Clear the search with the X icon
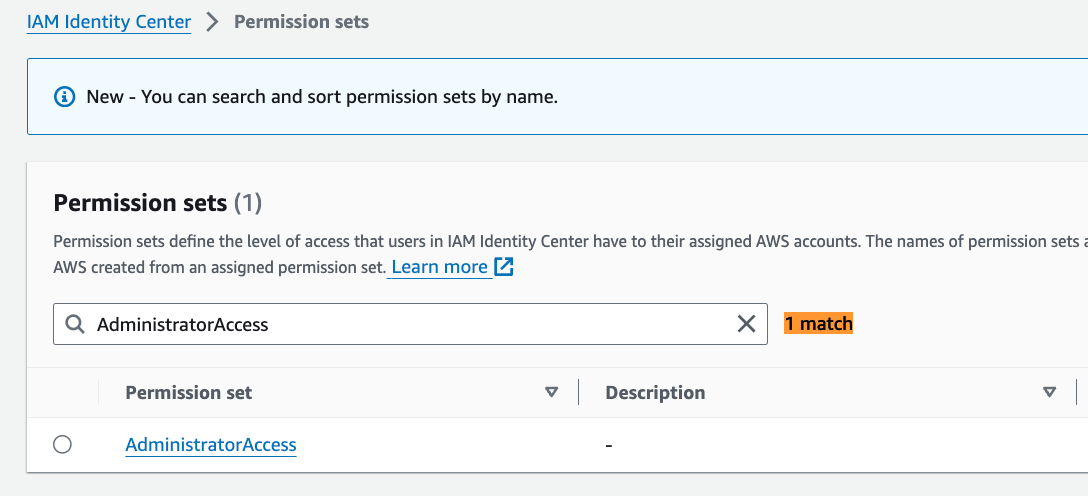Viewport: 1088px width, 496px height. point(746,324)
